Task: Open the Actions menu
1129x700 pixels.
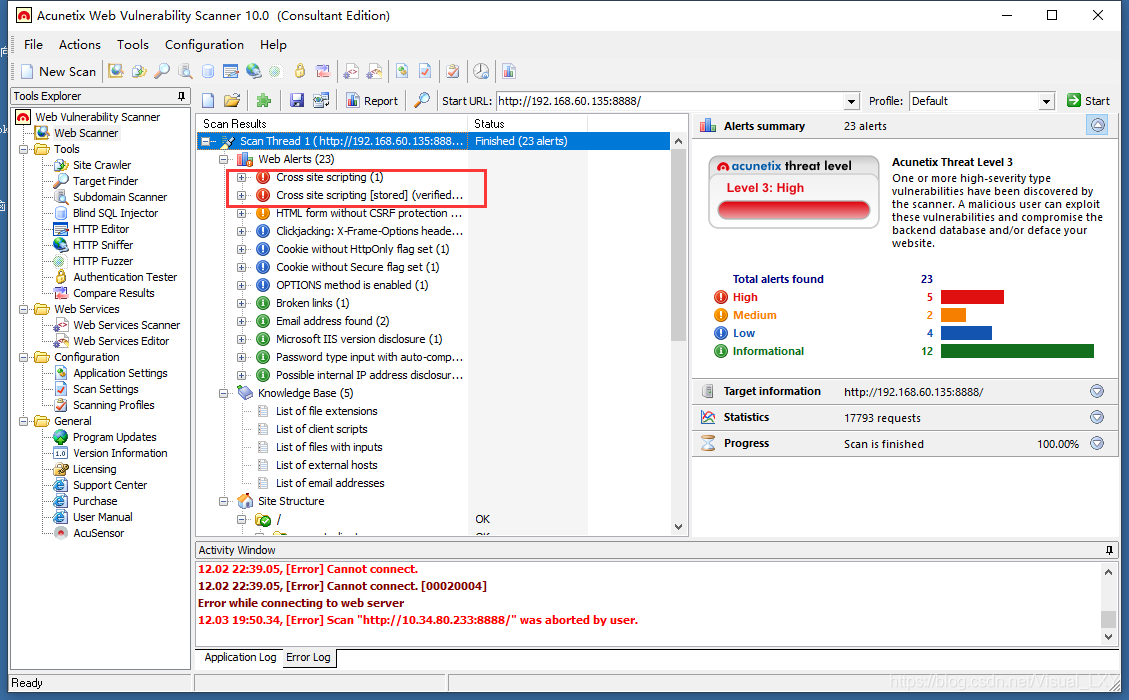Action: coord(80,45)
